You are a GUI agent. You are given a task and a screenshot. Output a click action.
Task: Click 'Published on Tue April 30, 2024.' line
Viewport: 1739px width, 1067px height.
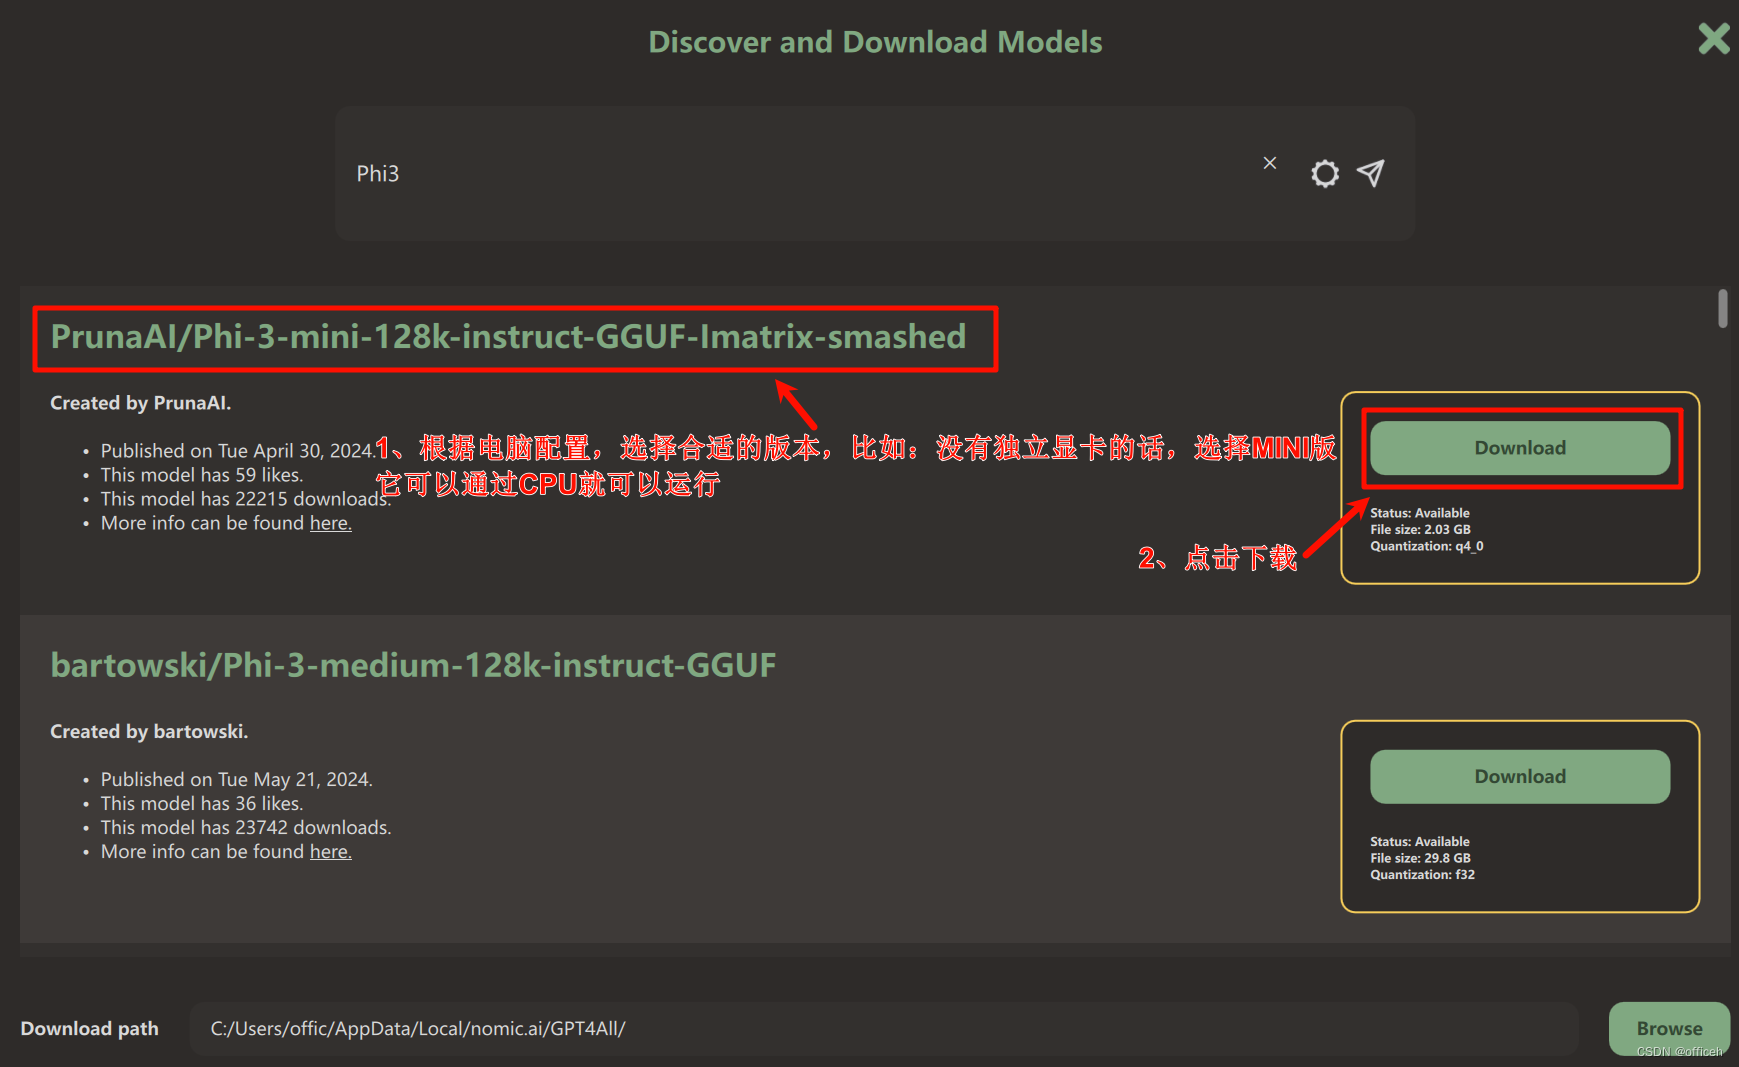(238, 451)
